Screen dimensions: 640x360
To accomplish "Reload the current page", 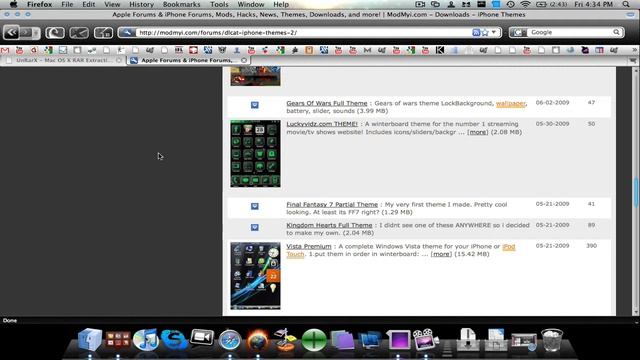I will [x=55, y=32].
